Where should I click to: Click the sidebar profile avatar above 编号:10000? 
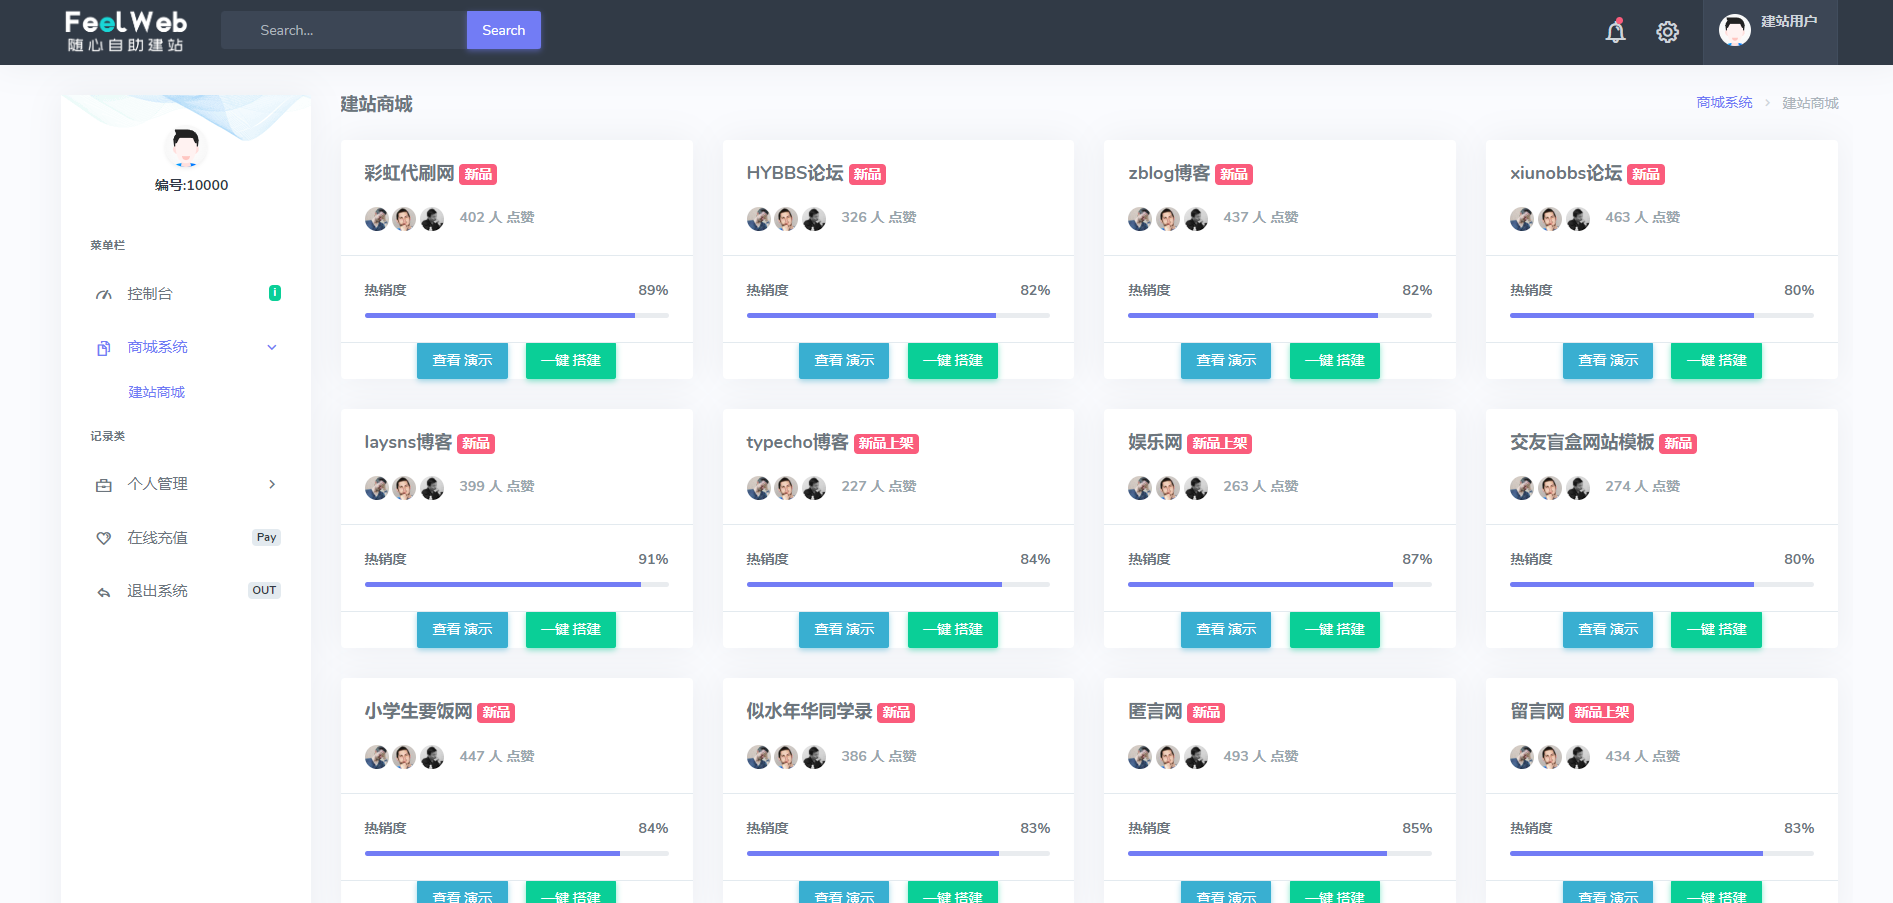[x=186, y=148]
